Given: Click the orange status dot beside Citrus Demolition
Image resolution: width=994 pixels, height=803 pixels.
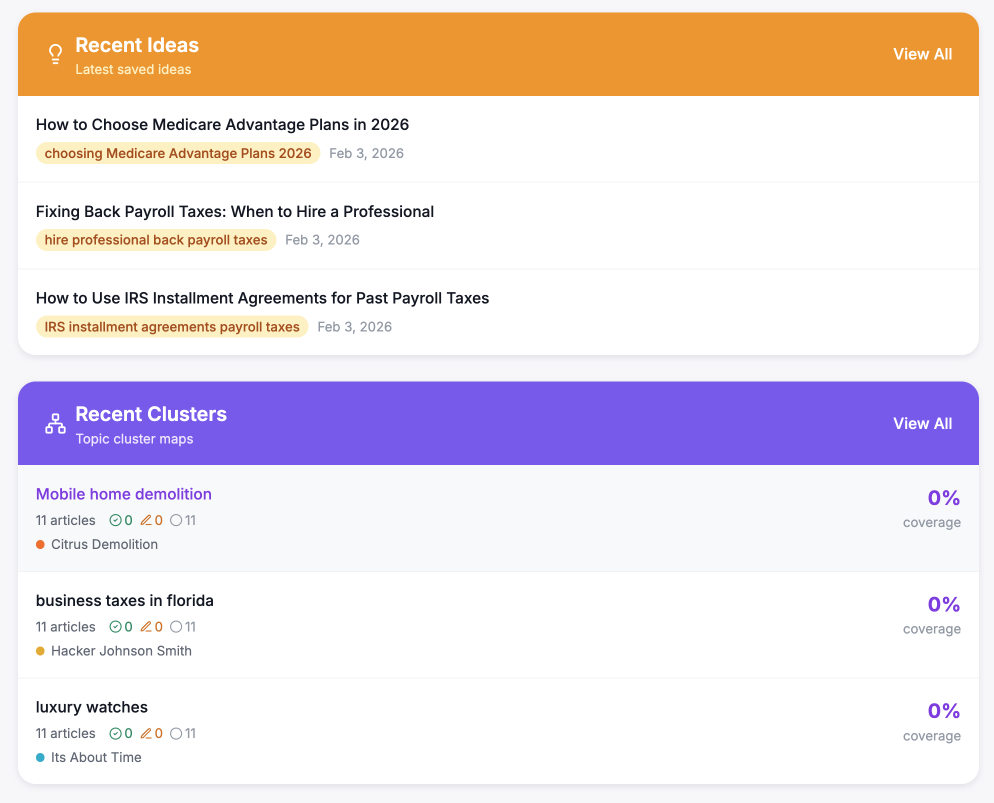Looking at the screenshot, I should click(40, 544).
